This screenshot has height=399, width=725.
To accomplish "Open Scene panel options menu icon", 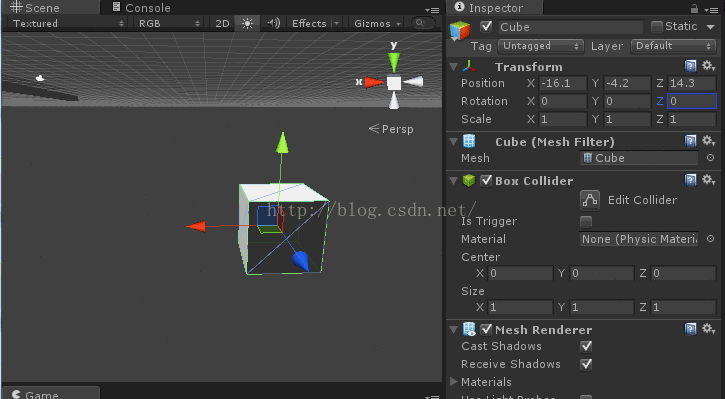I will (x=432, y=10).
